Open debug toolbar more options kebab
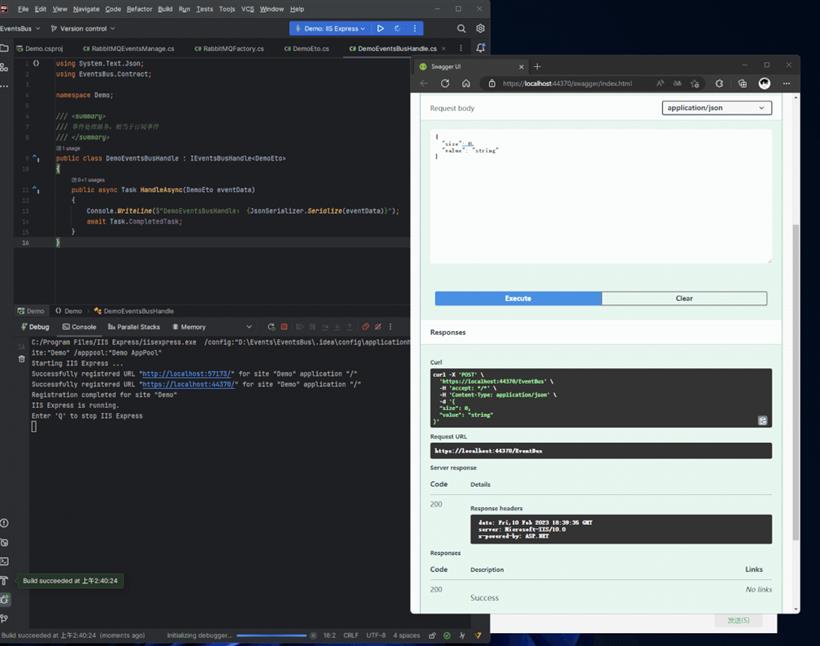 [390, 326]
